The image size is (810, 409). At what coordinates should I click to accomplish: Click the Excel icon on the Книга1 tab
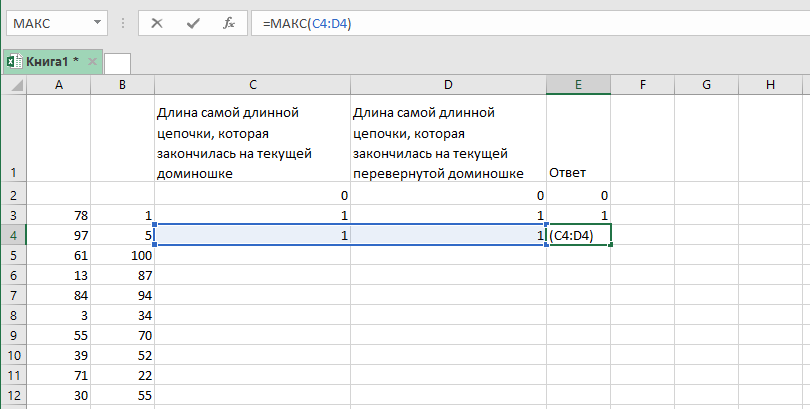coord(15,62)
